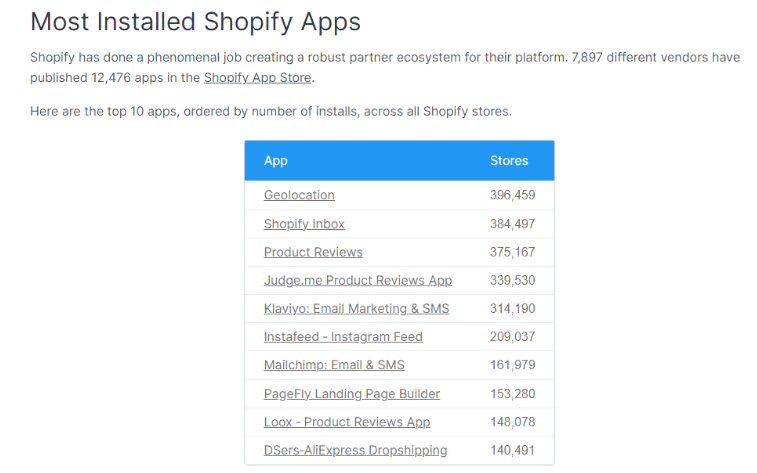The height and width of the screenshot is (473, 757).
Task: Select the 209,037 stores value
Action: [x=512, y=337]
